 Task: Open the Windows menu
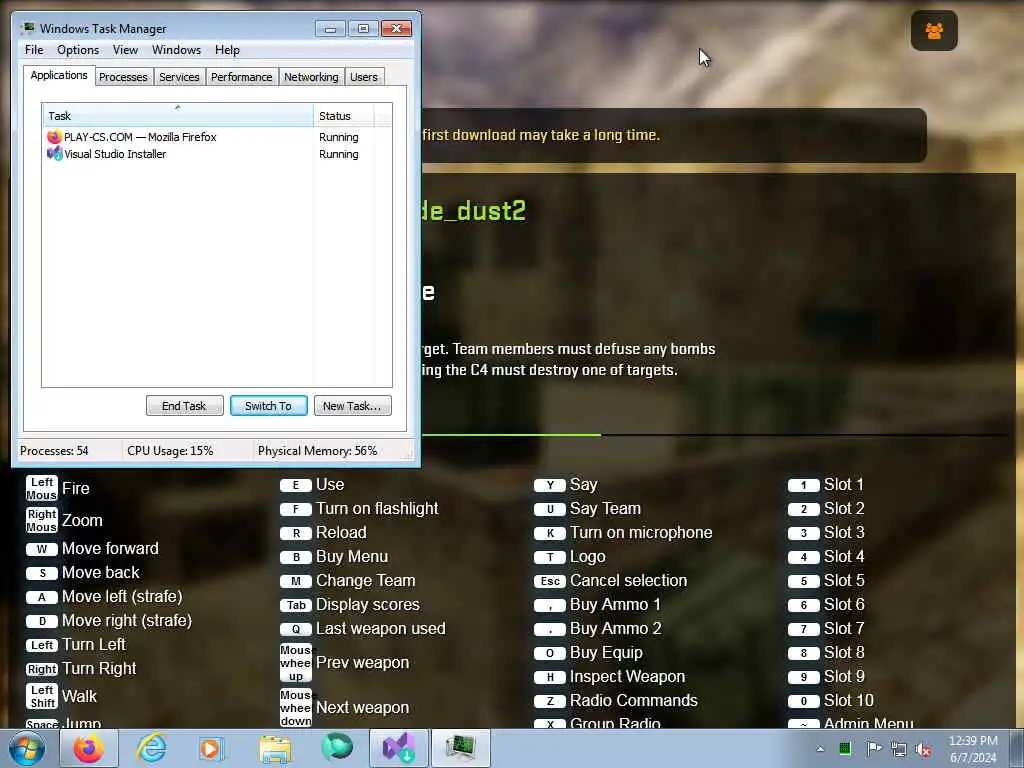tap(176, 50)
